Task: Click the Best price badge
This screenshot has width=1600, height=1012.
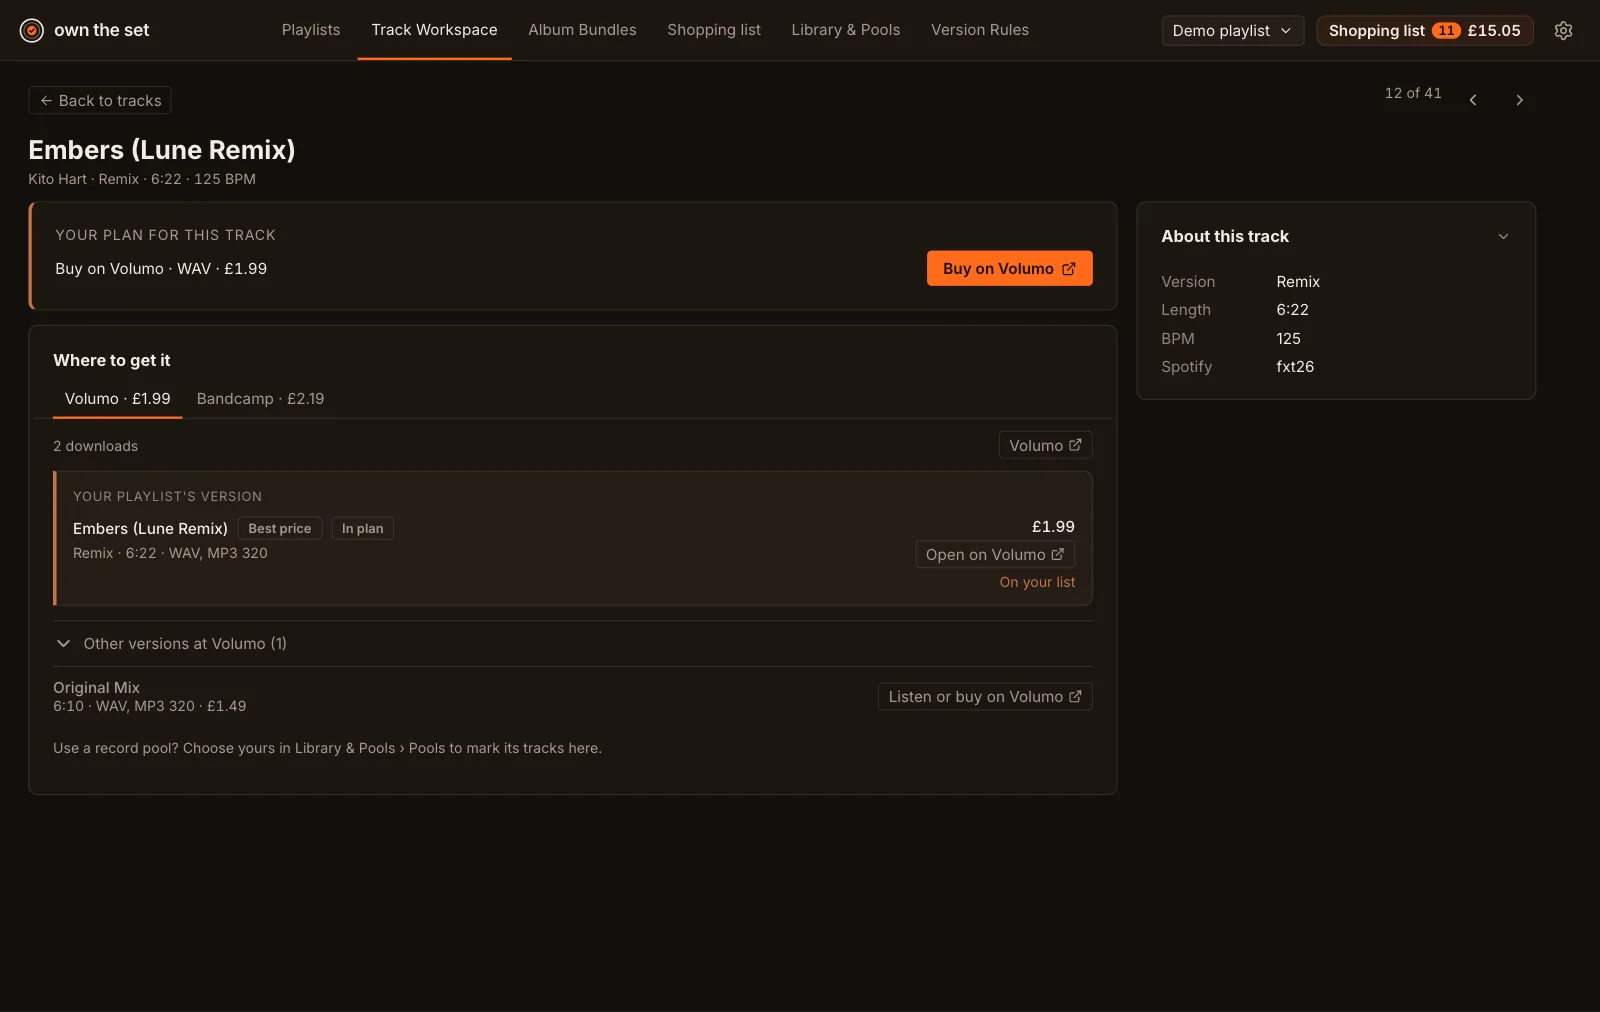Action: point(280,529)
